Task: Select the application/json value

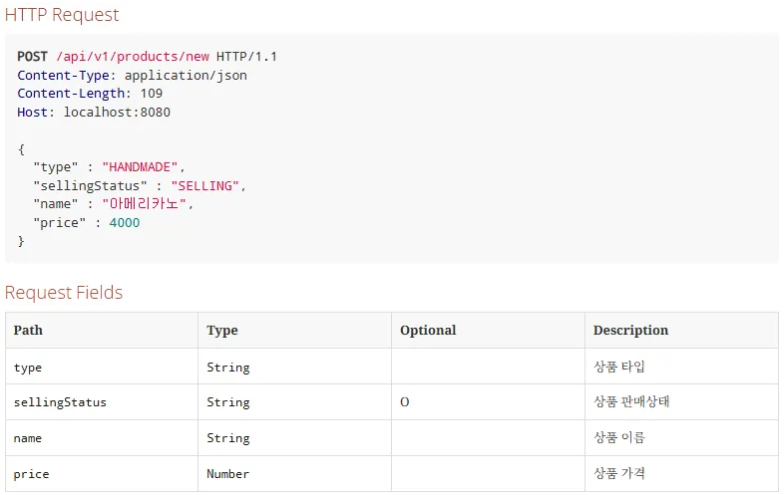Action: click(186, 76)
